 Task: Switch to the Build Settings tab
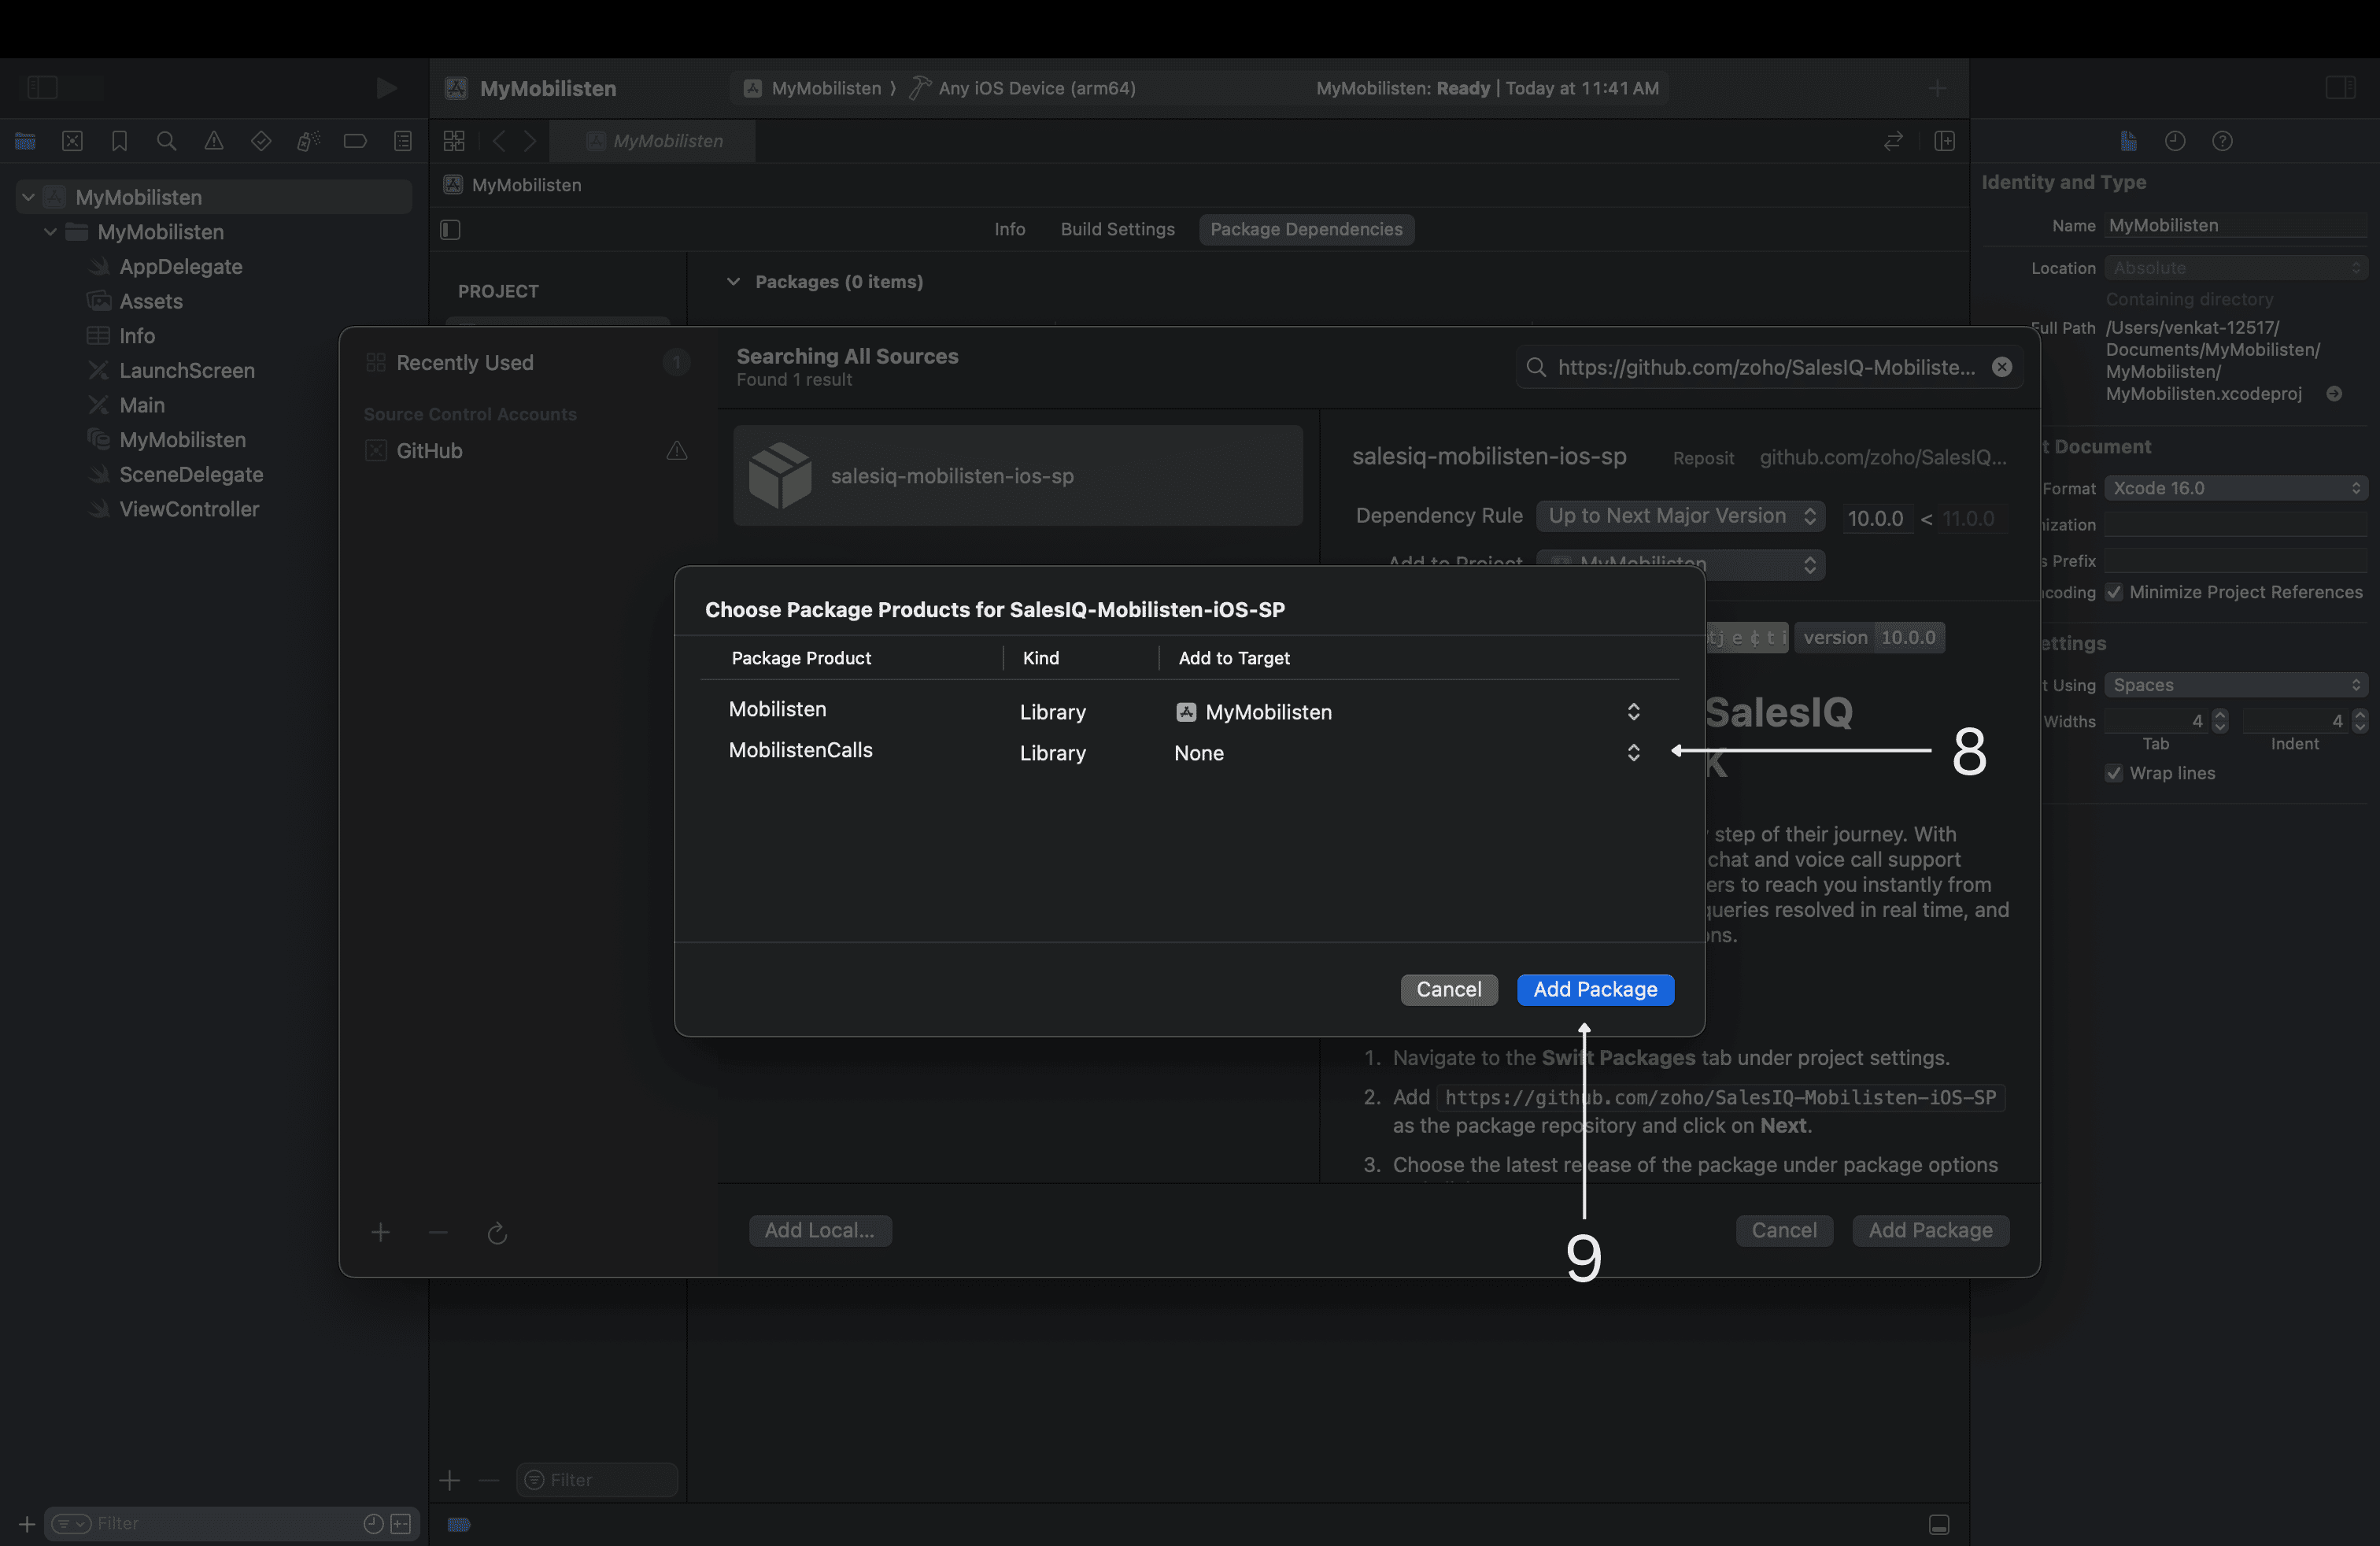click(1117, 229)
